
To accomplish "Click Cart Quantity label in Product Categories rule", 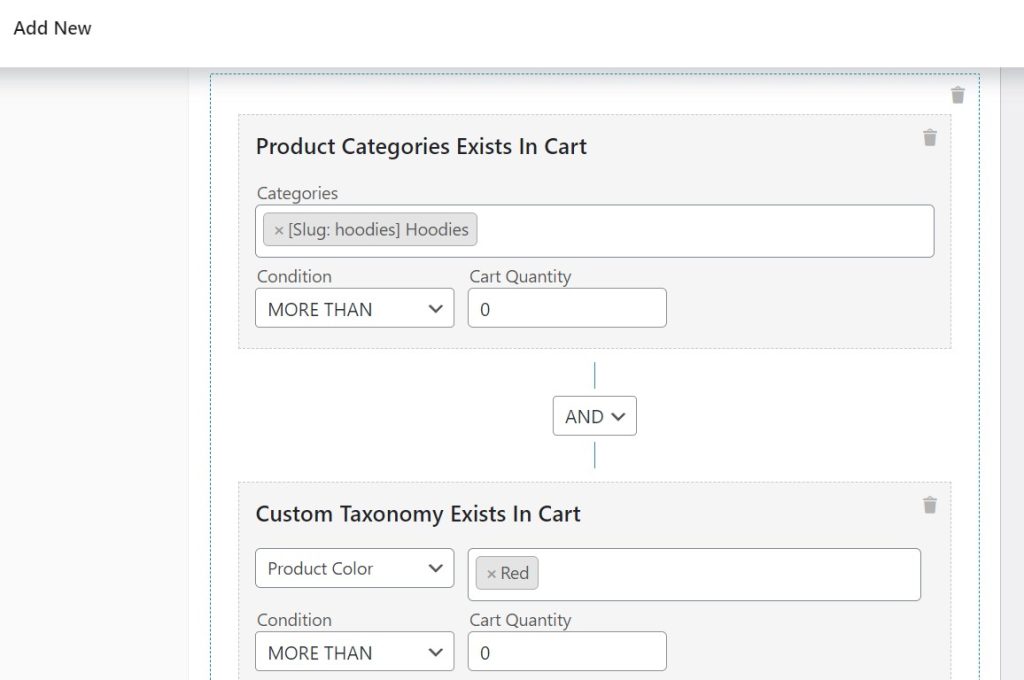I will tap(520, 277).
